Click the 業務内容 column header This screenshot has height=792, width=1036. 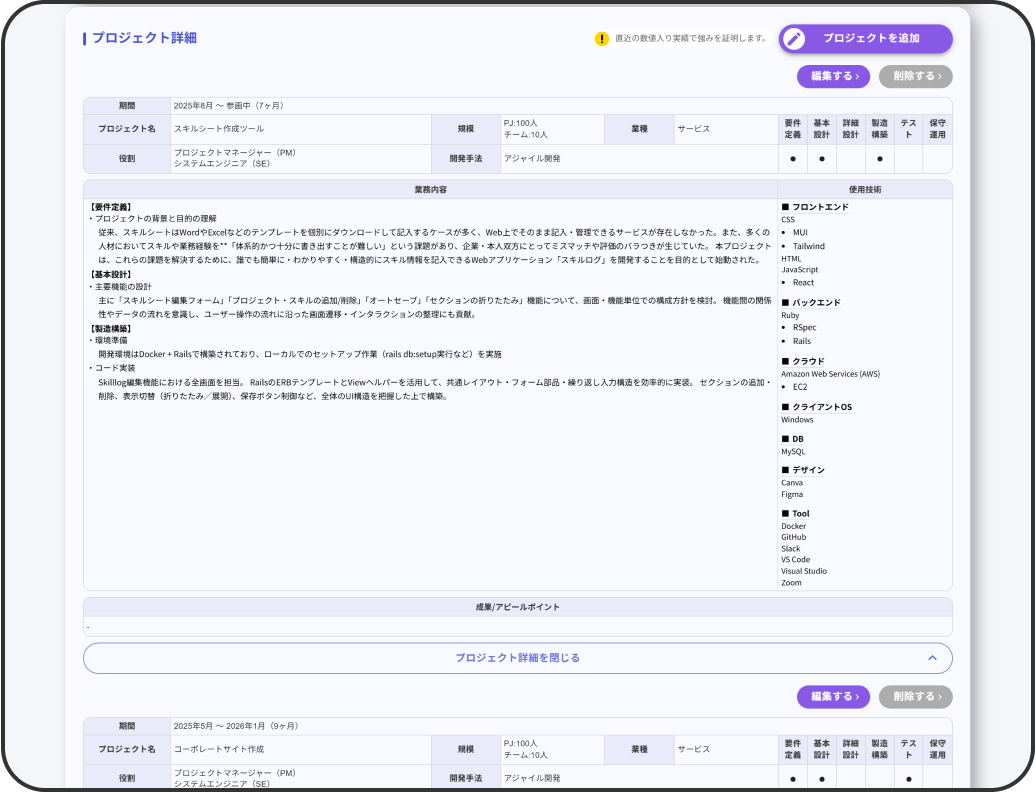(430, 189)
